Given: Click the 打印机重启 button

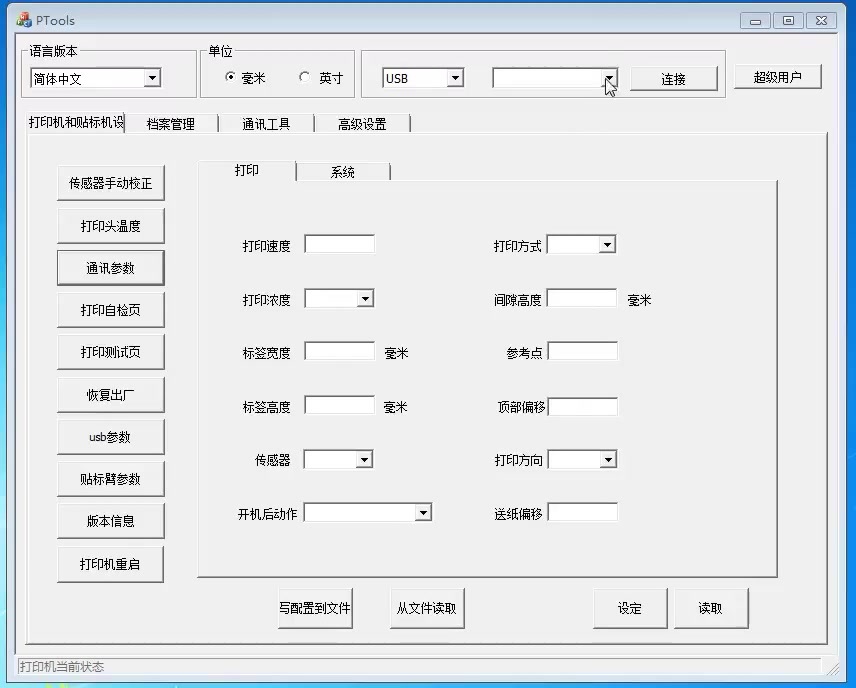Looking at the screenshot, I should pos(110,564).
